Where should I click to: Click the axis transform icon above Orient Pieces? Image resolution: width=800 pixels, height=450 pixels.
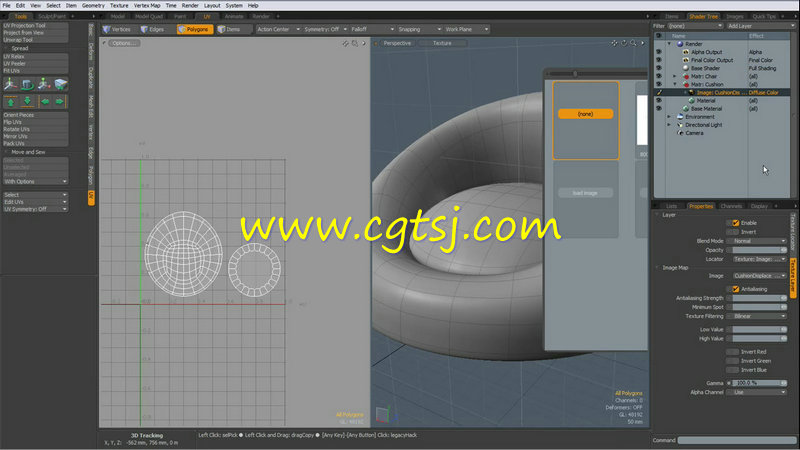tap(11, 84)
